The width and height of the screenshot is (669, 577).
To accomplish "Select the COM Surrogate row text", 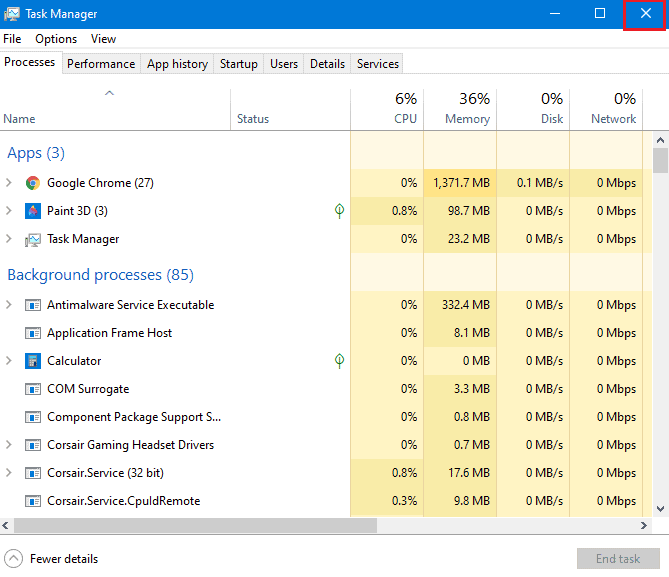I will (88, 389).
